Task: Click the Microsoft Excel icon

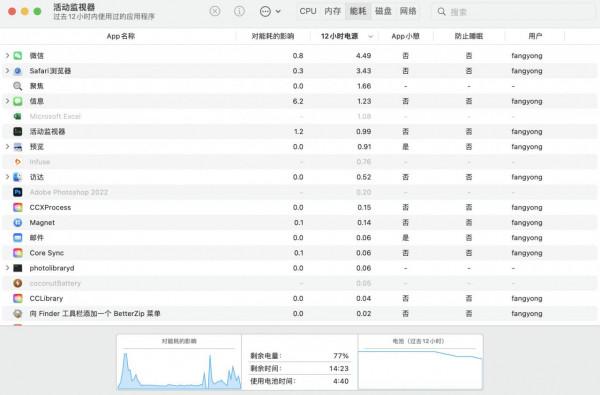Action: click(18, 116)
